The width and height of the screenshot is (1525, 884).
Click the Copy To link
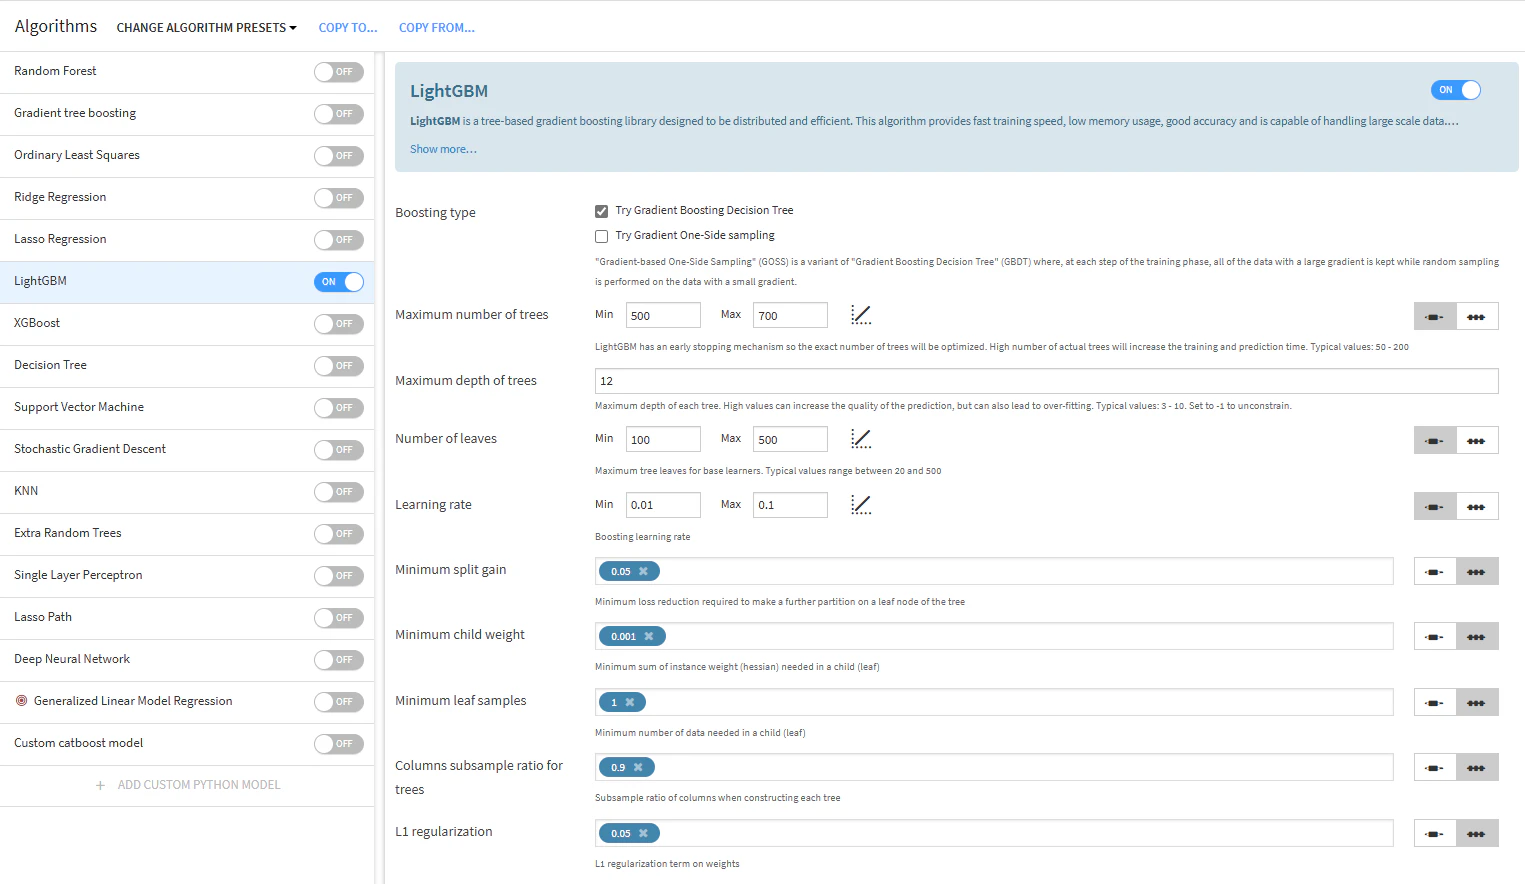click(x=348, y=27)
